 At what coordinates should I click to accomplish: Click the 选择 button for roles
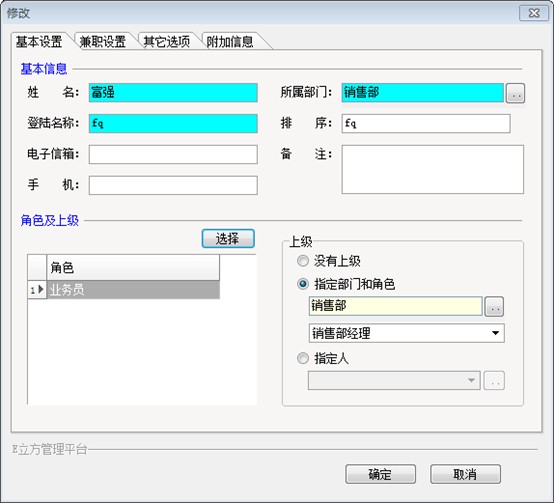[x=228, y=238]
